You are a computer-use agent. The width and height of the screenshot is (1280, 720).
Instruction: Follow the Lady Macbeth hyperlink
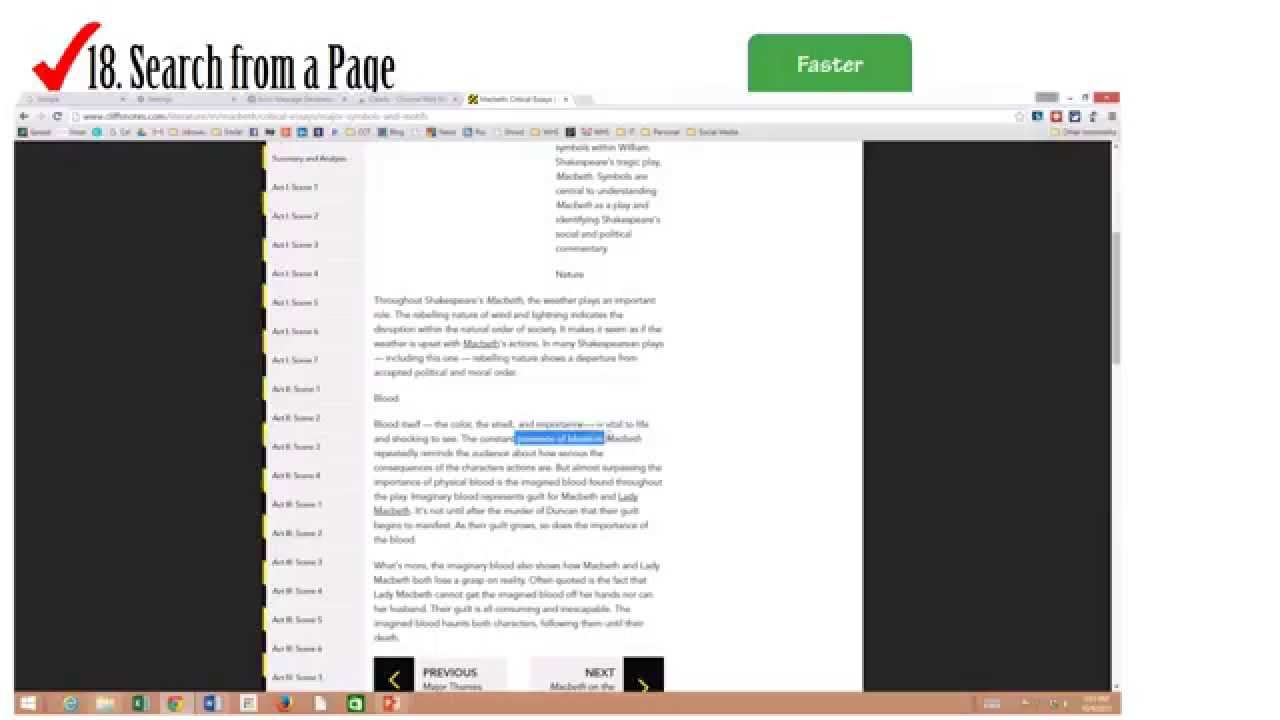(x=627, y=497)
